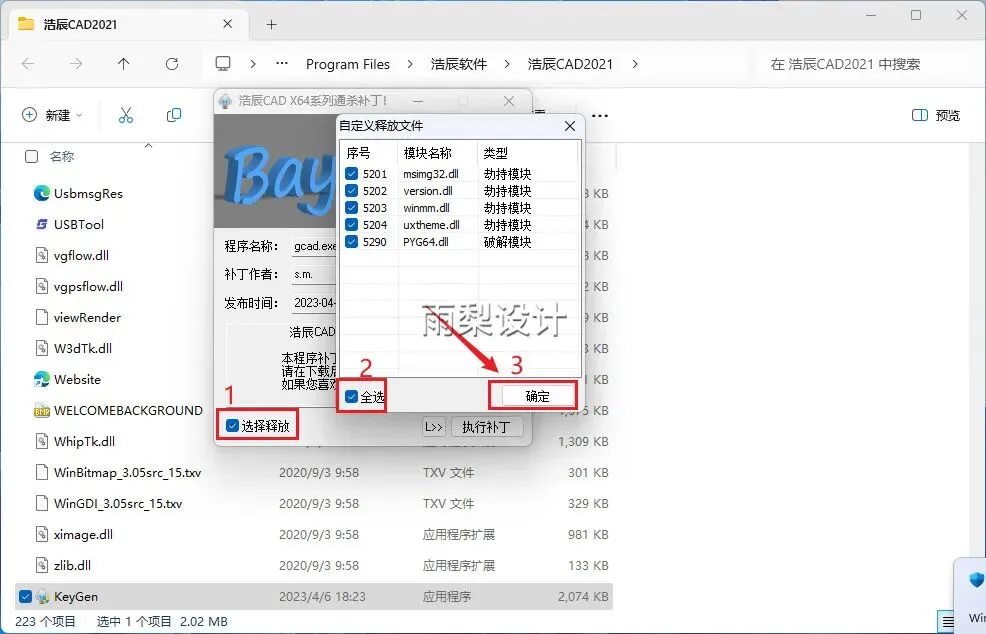This screenshot has width=986, height=634.
Task: Select the WELCOMEBACKGROUND bitmap icon
Action: [42, 411]
